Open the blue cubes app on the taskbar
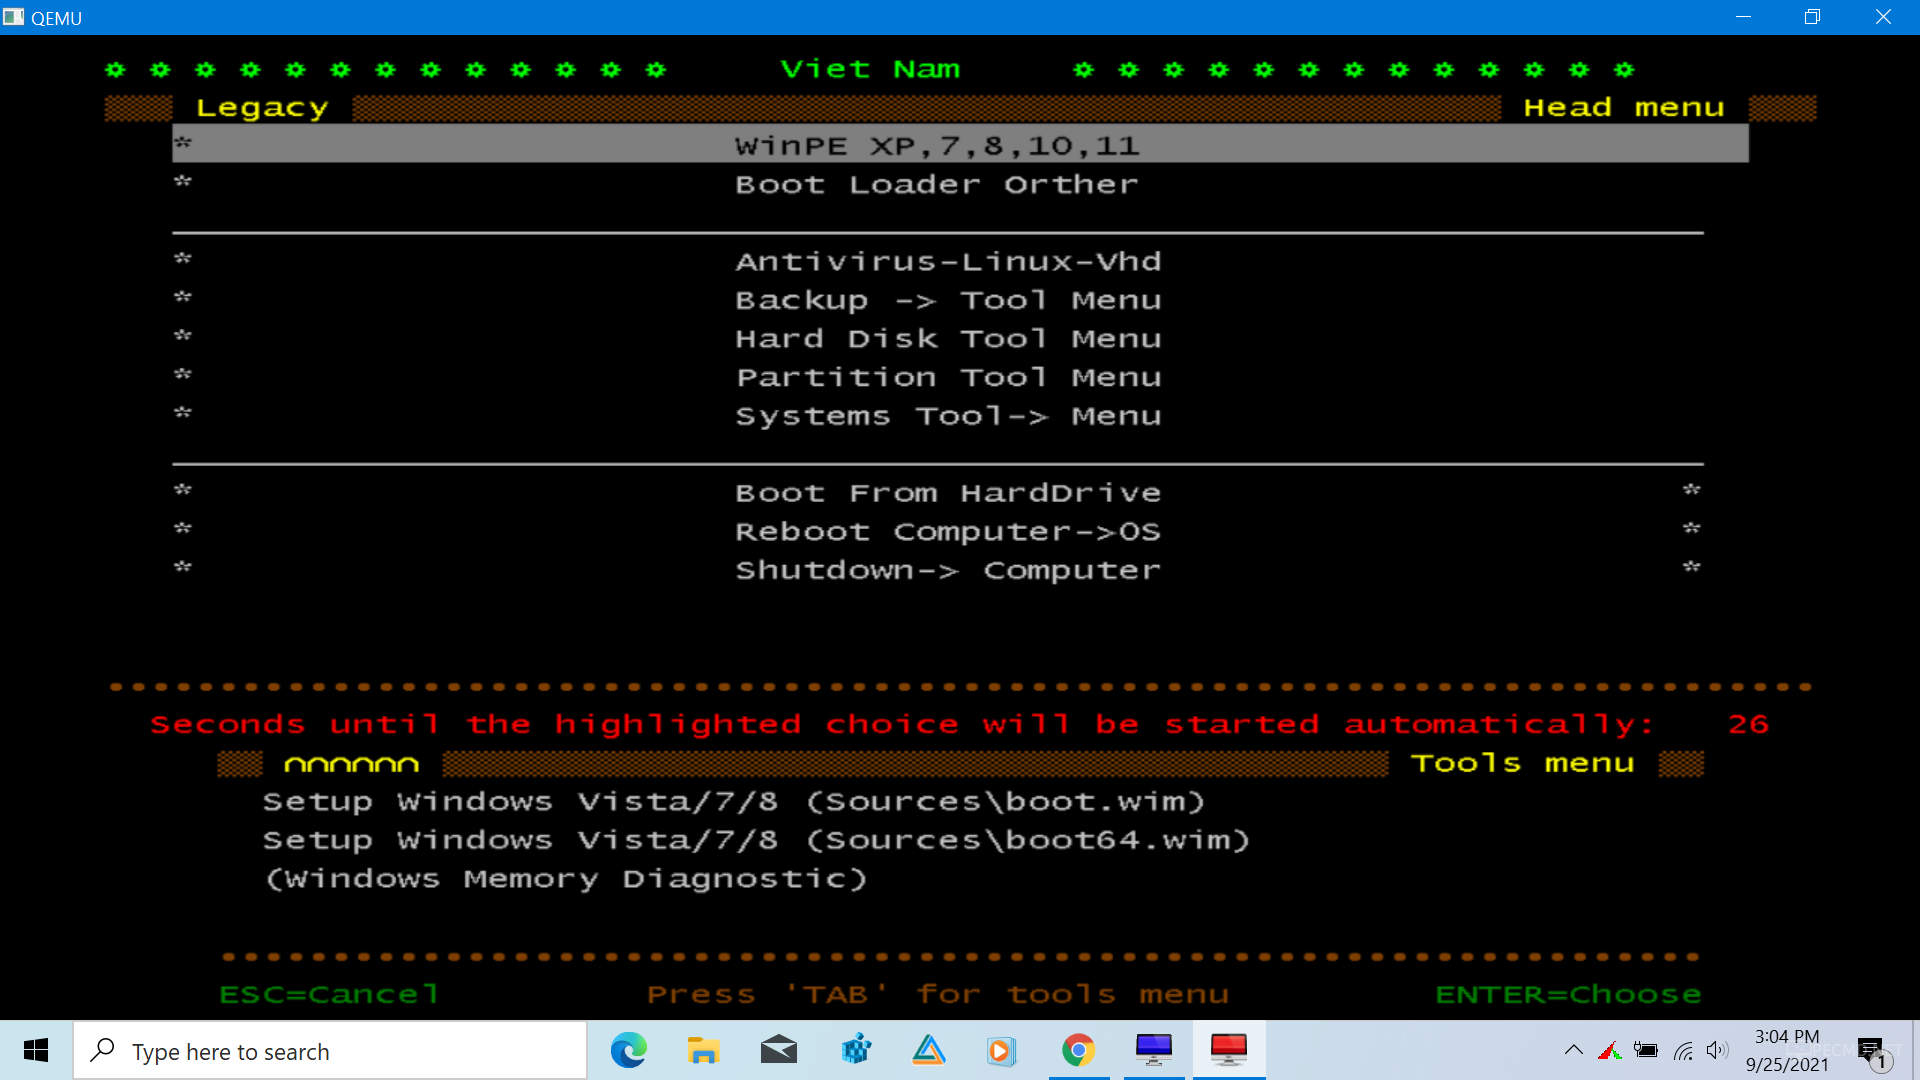The width and height of the screenshot is (1920, 1080). pyautogui.click(x=856, y=1050)
